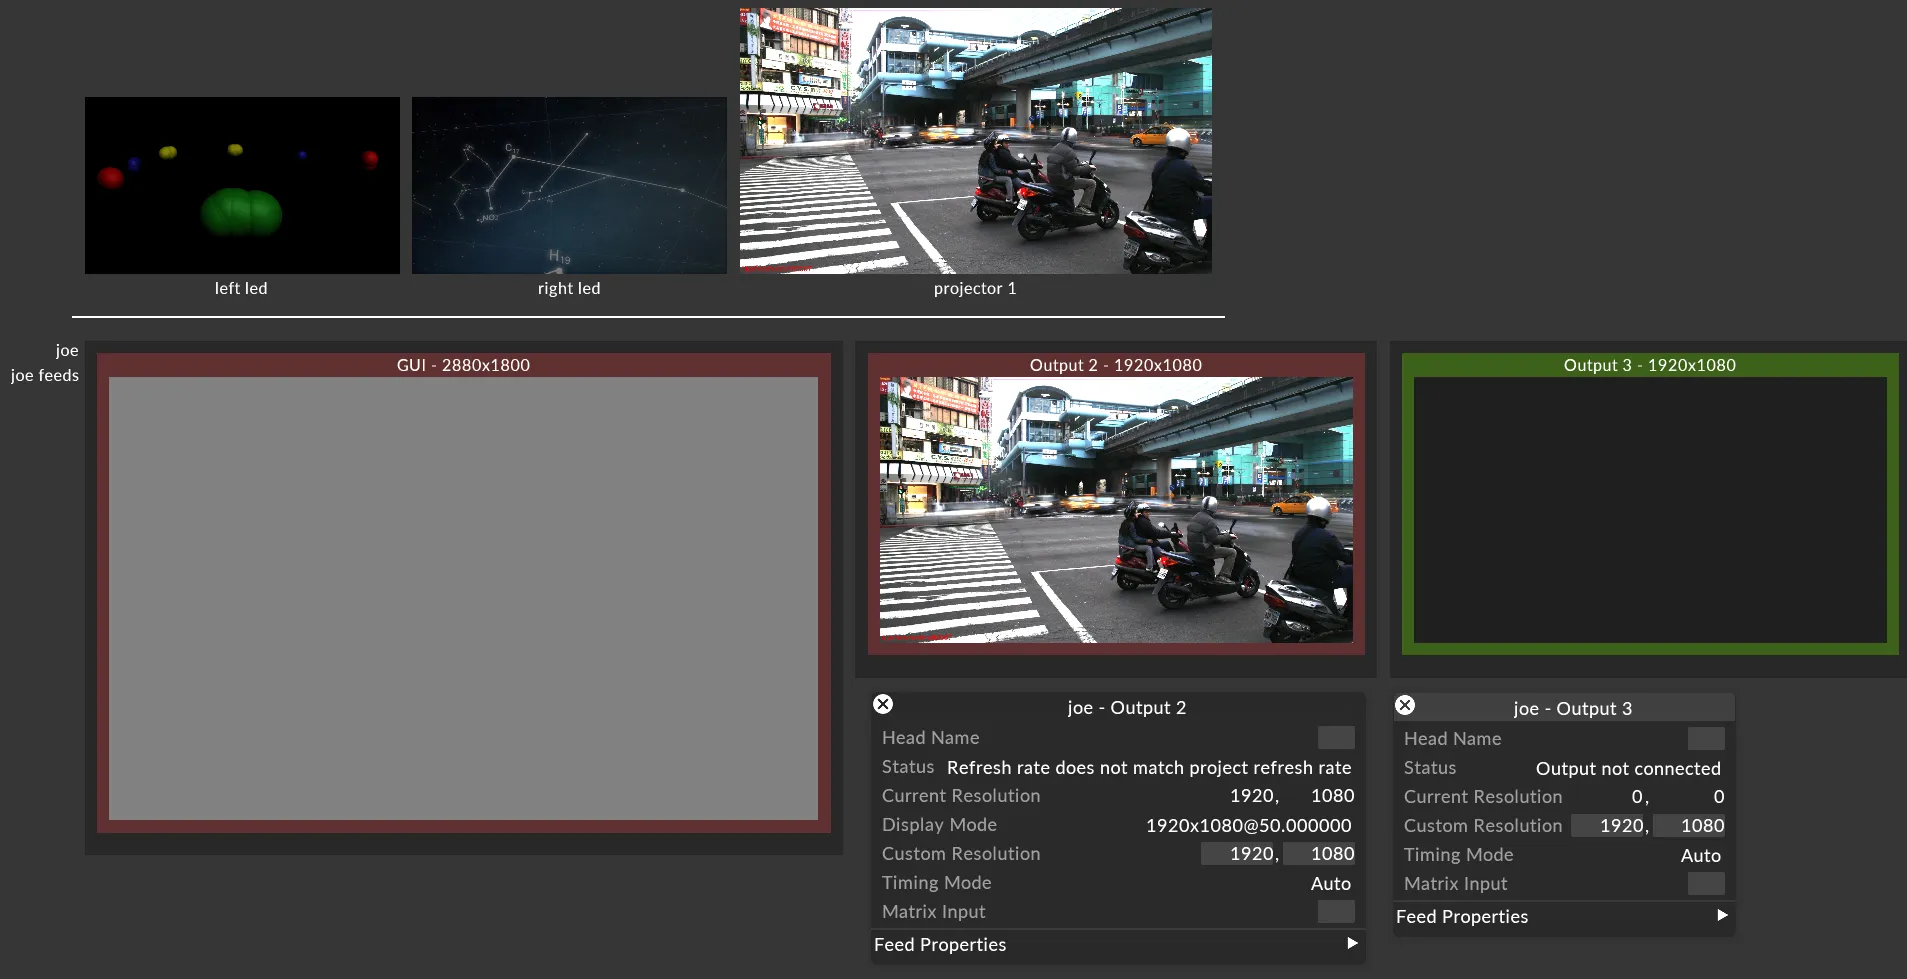This screenshot has width=1907, height=979.
Task: Click the Head Name field for Output 3
Action: [x=1705, y=739]
